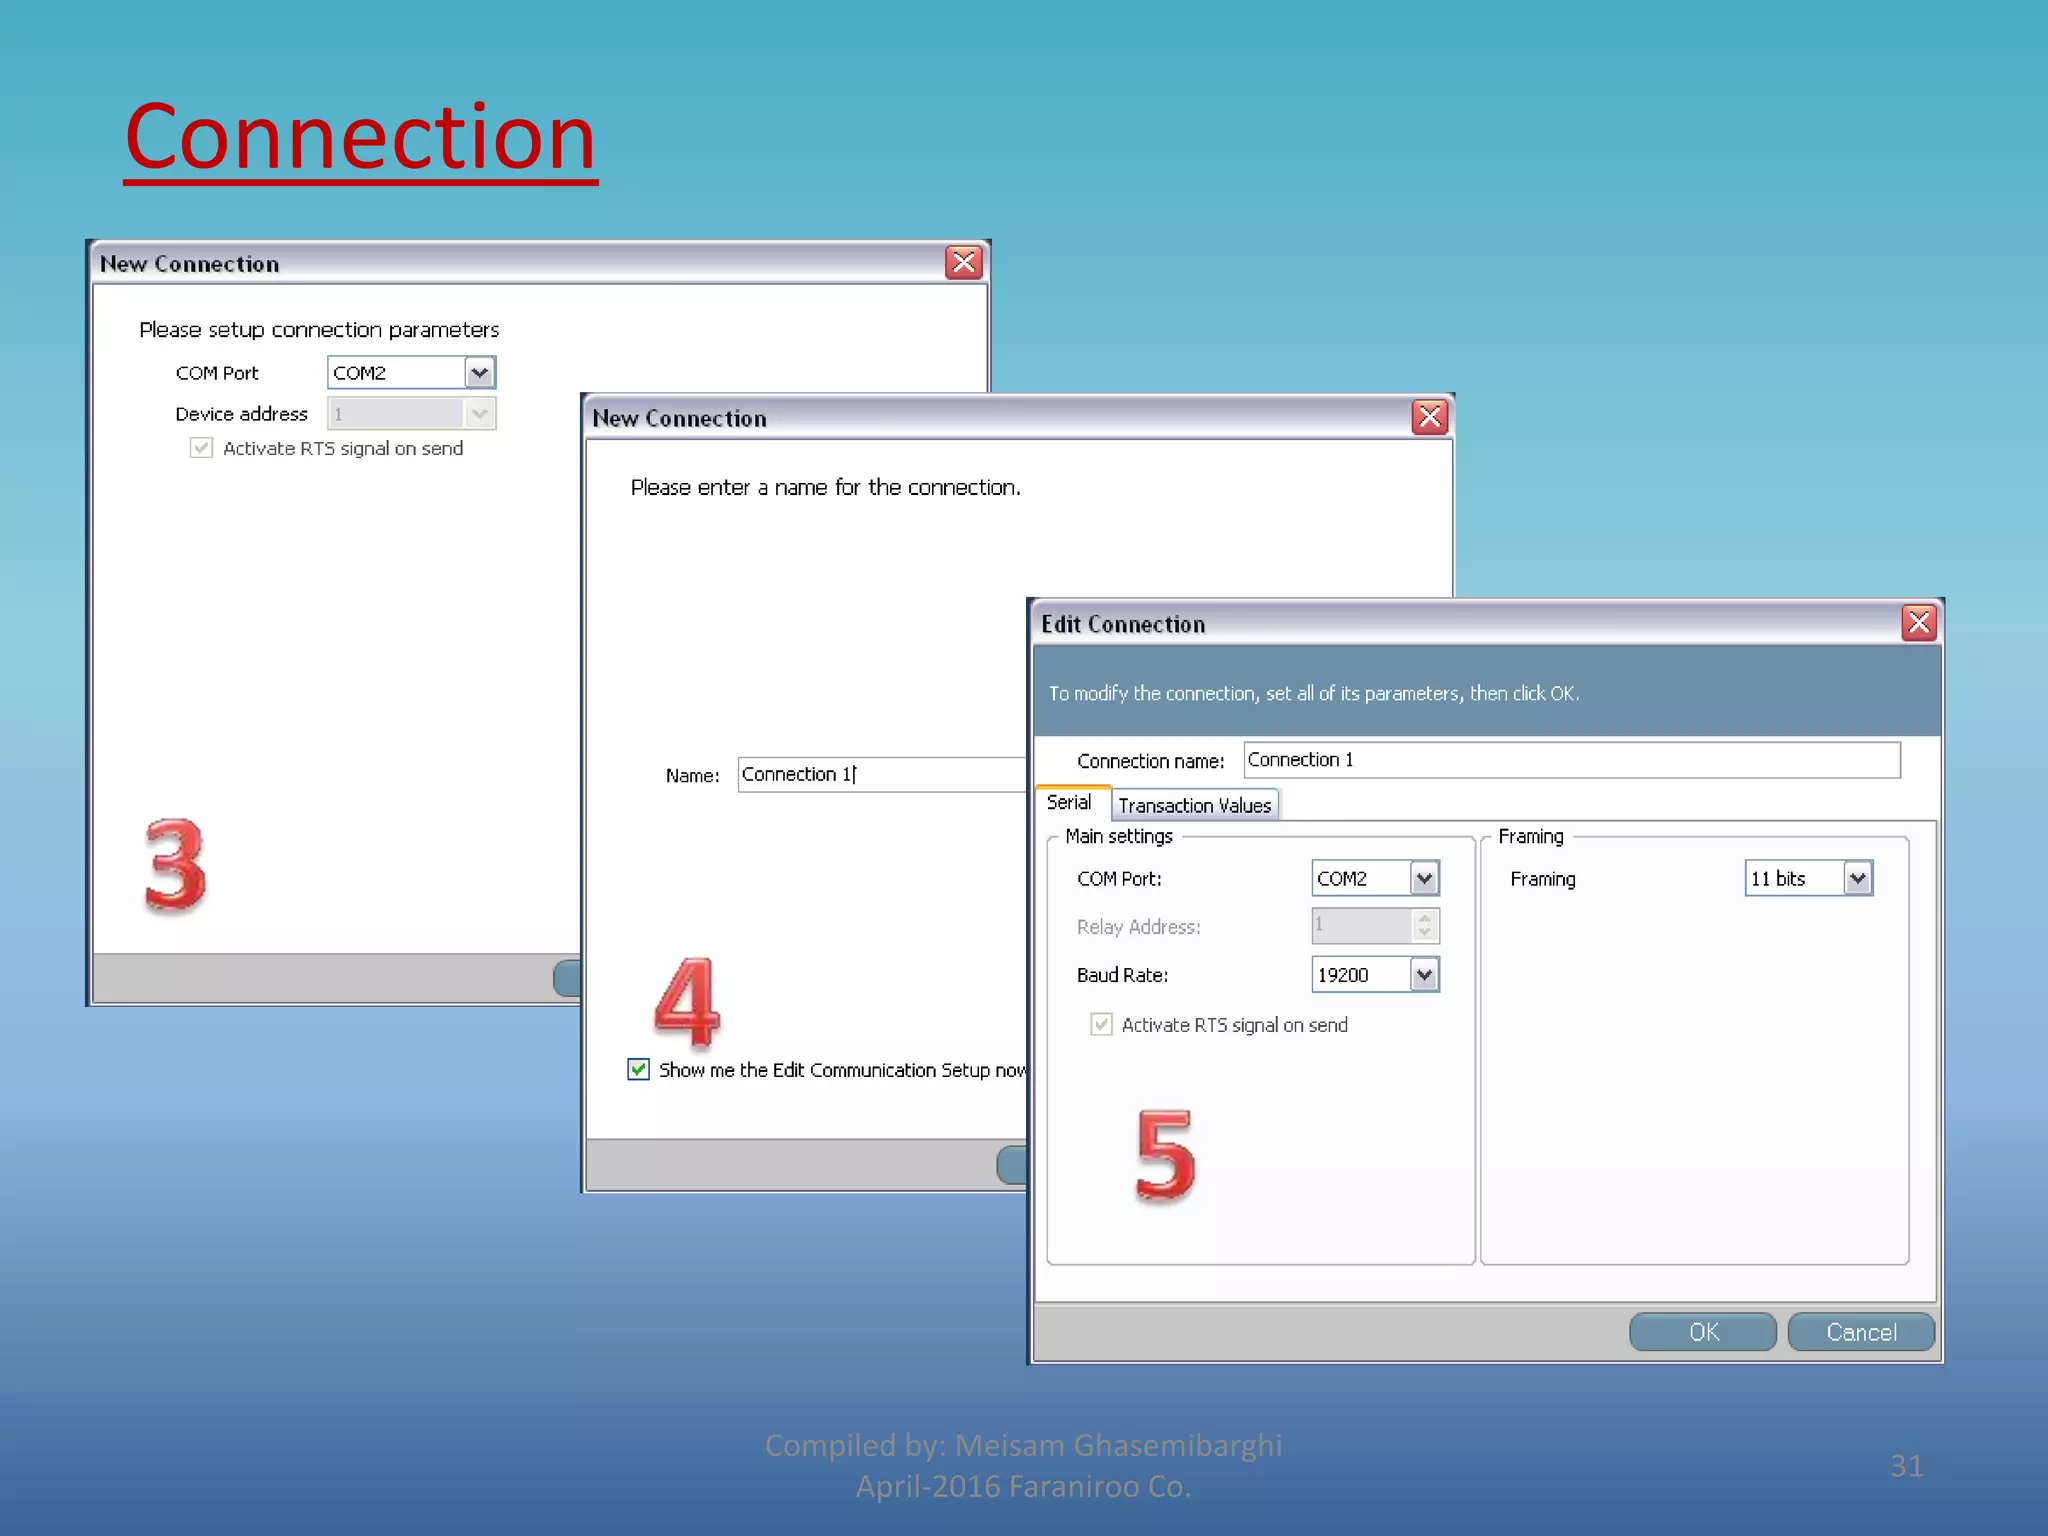
Task: Click the OK button
Action: tap(1702, 1332)
